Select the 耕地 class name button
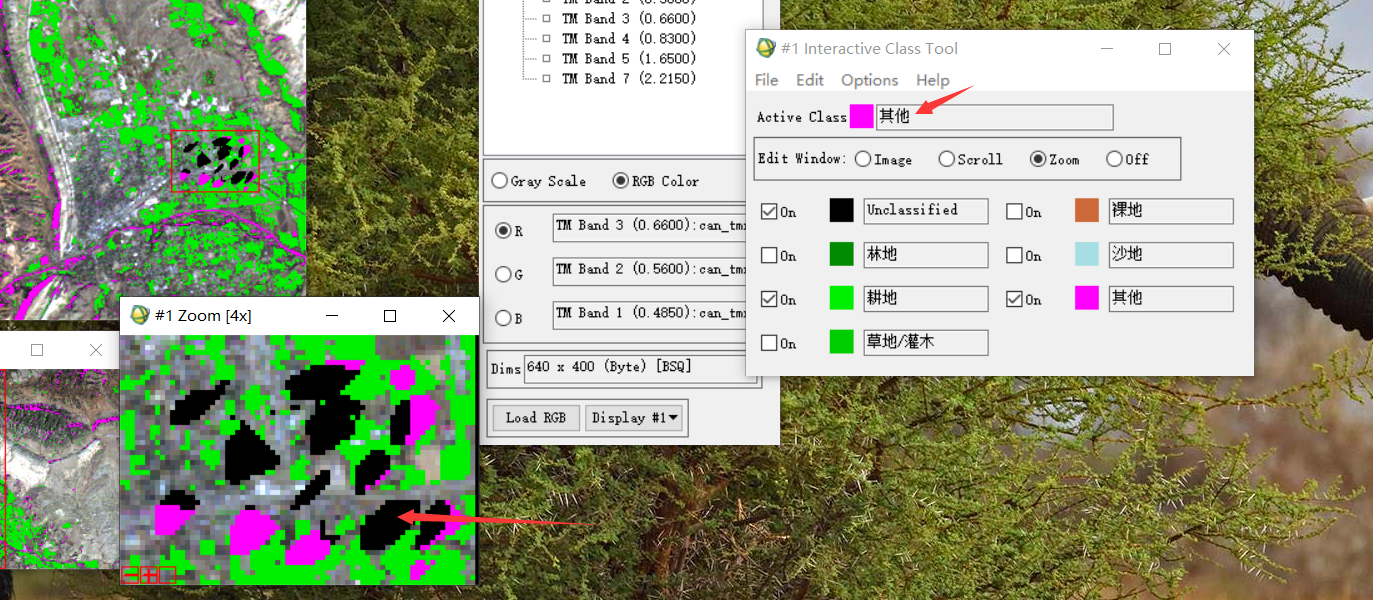This screenshot has height=600, width=1373. pyautogui.click(x=926, y=299)
